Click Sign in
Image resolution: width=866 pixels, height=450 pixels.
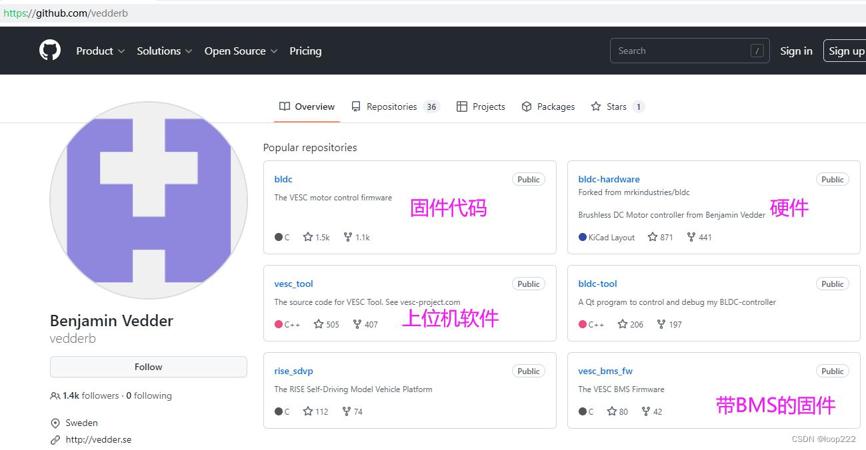tap(796, 51)
